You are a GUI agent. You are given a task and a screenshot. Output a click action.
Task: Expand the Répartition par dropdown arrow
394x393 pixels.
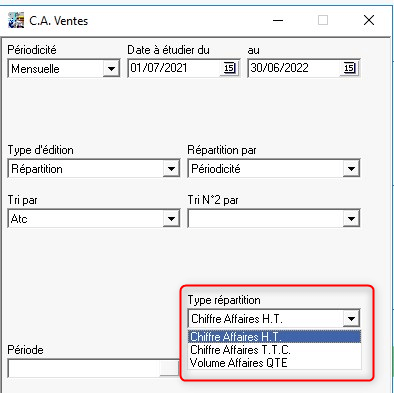pyautogui.click(x=351, y=169)
